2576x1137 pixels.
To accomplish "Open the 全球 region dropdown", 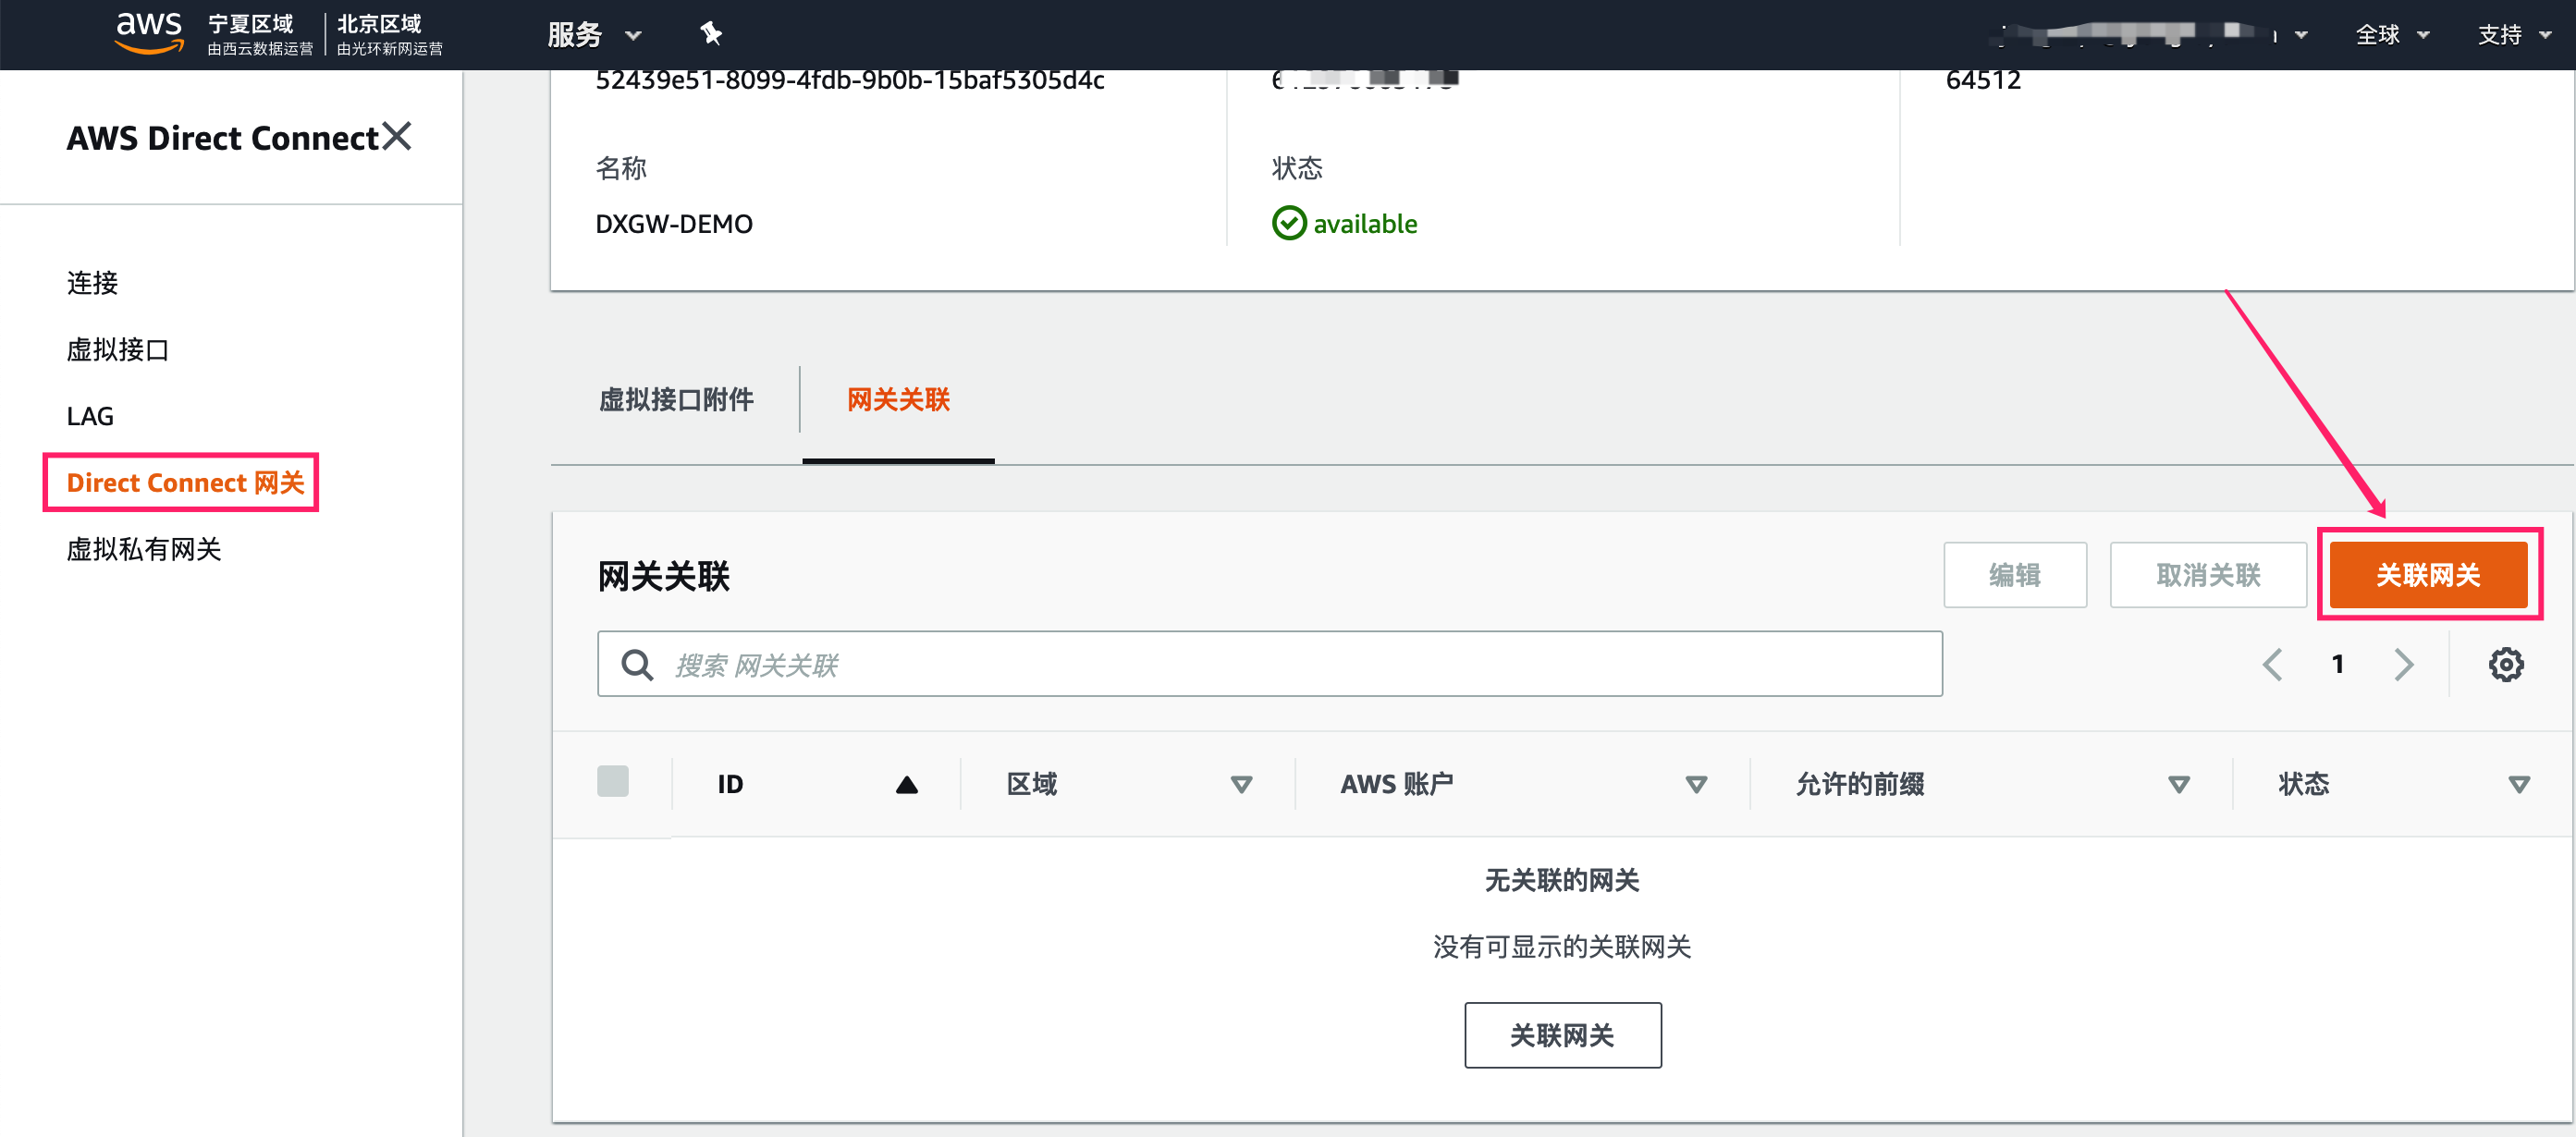I will point(2392,35).
